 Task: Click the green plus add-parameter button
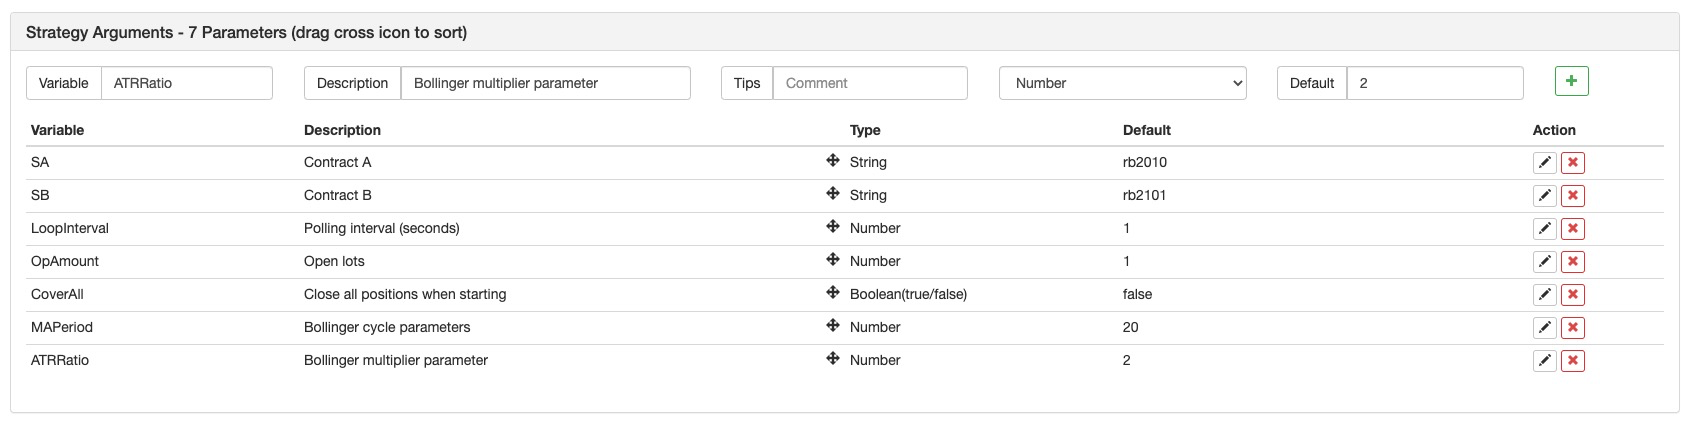[x=1571, y=81]
